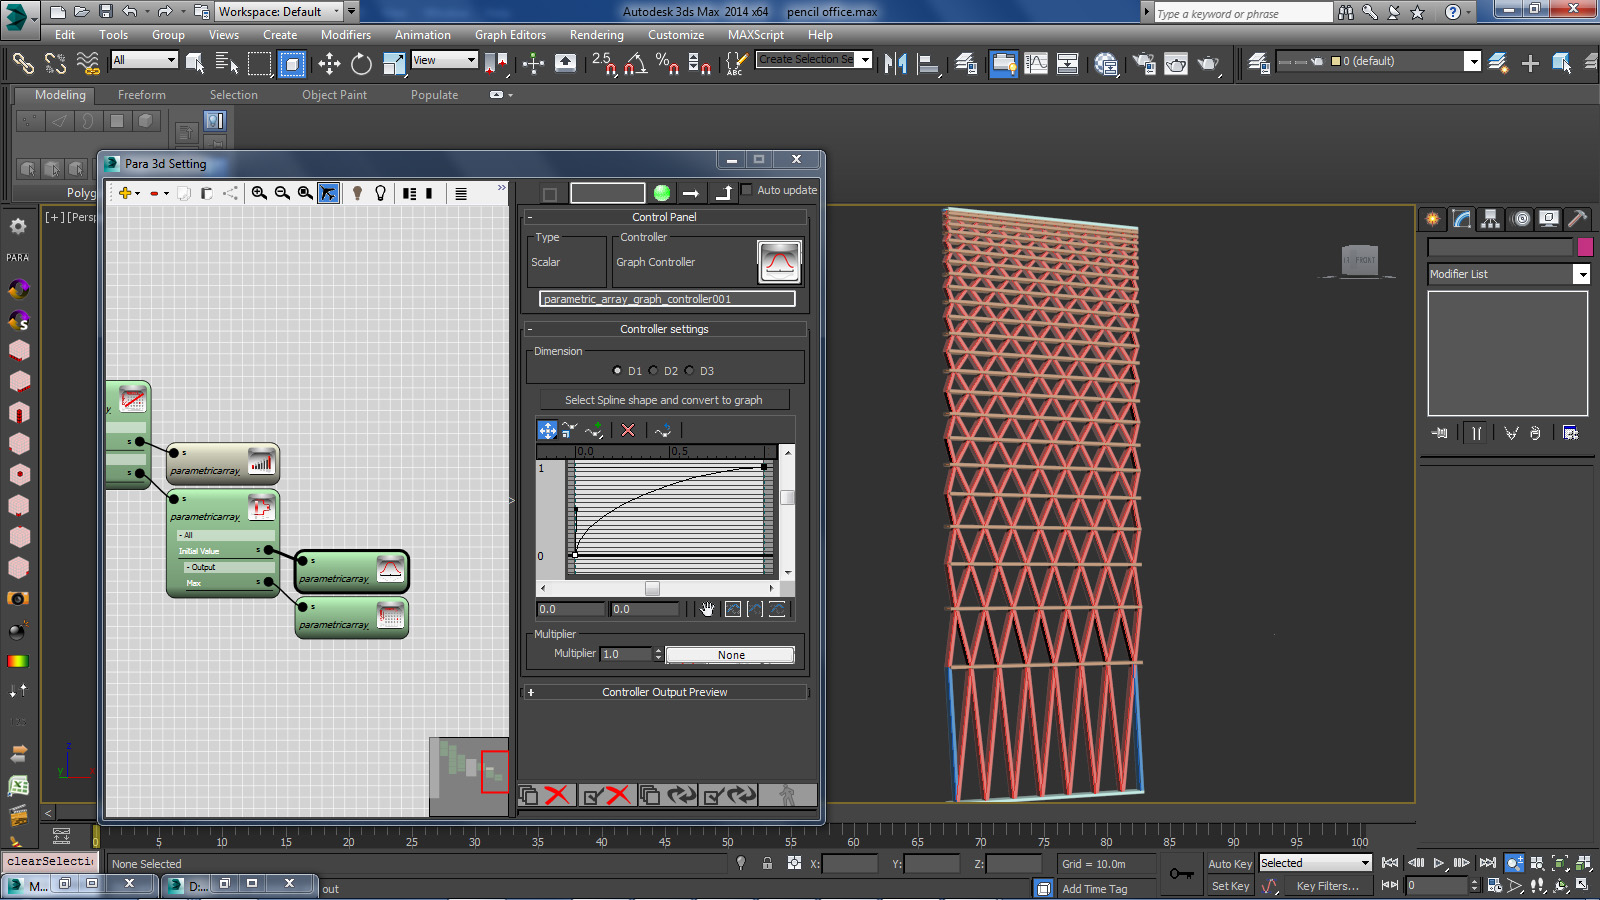Image resolution: width=1600 pixels, height=900 pixels.
Task: Click the None multiplier button
Action: (x=730, y=655)
